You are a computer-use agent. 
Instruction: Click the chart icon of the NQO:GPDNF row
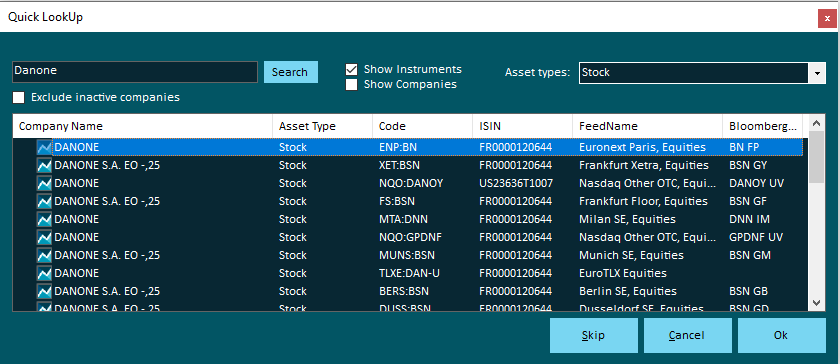44,237
